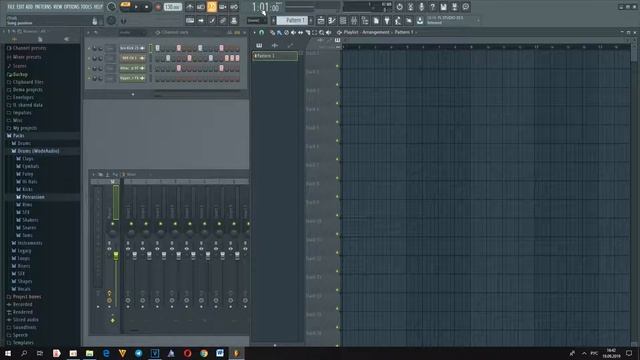This screenshot has width=640, height=360.
Task: Toggle the note/clip grouping link icon
Action: (223, 20)
